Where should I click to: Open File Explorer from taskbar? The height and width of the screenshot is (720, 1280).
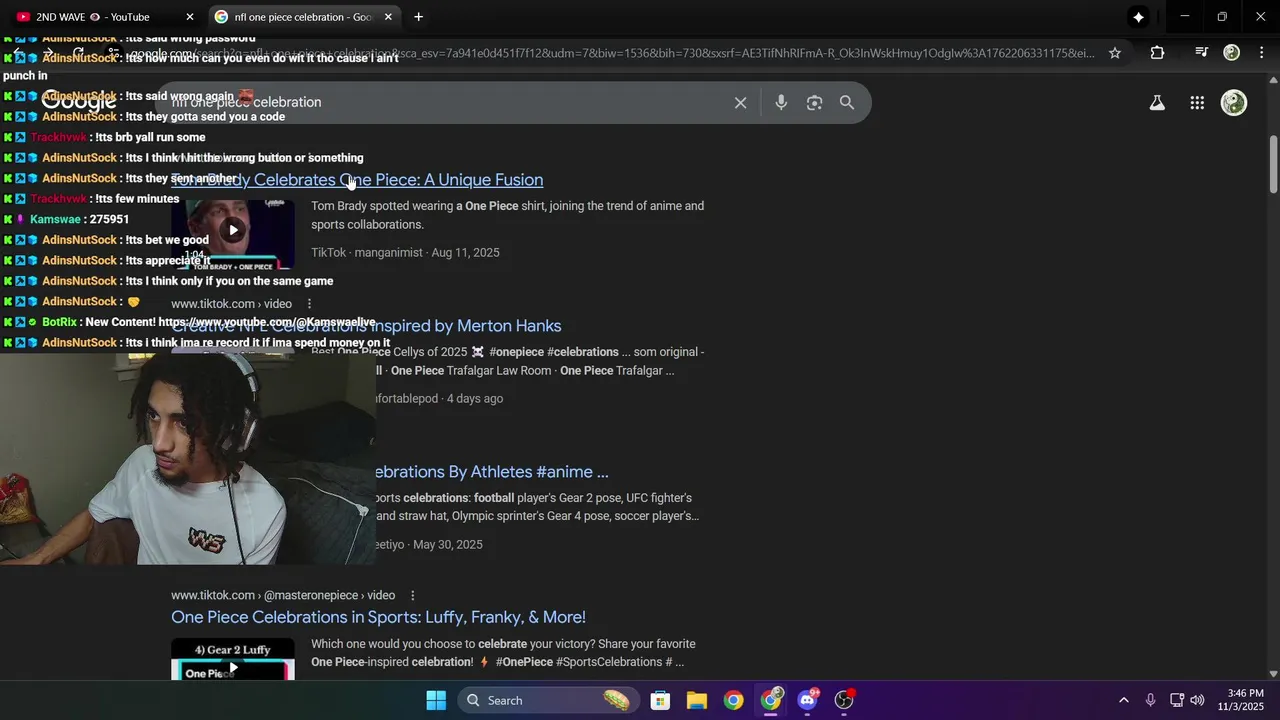[x=697, y=700]
